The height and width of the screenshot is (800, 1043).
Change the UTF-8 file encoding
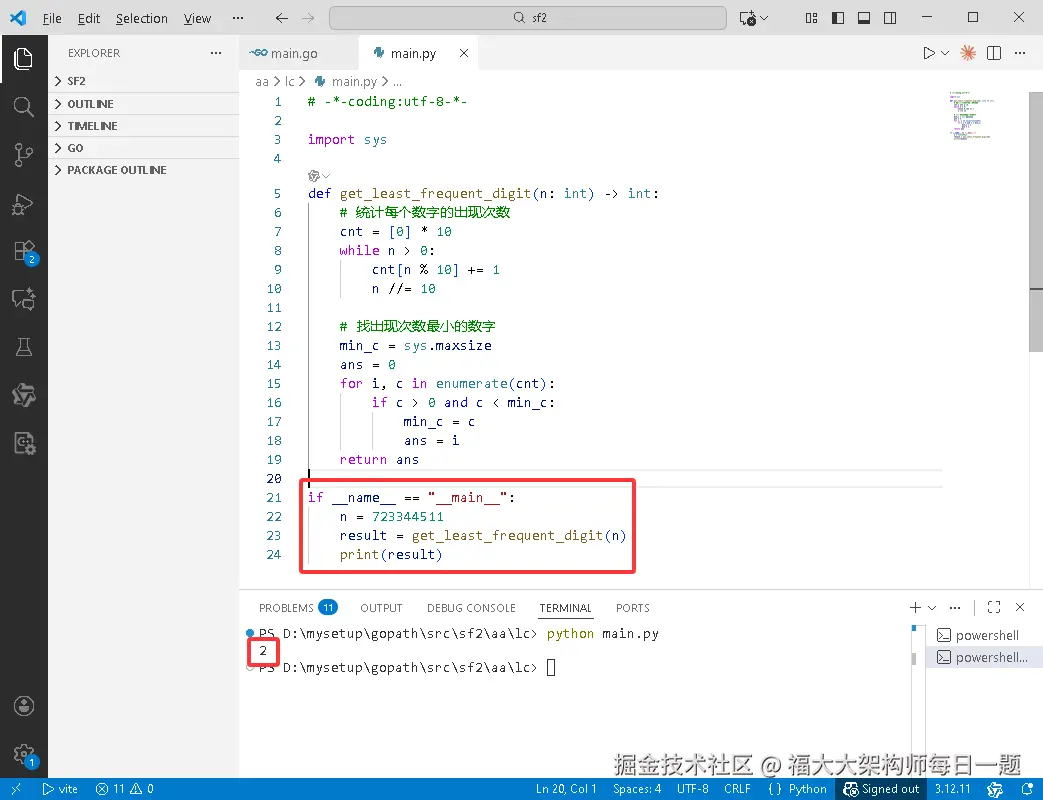coord(692,789)
